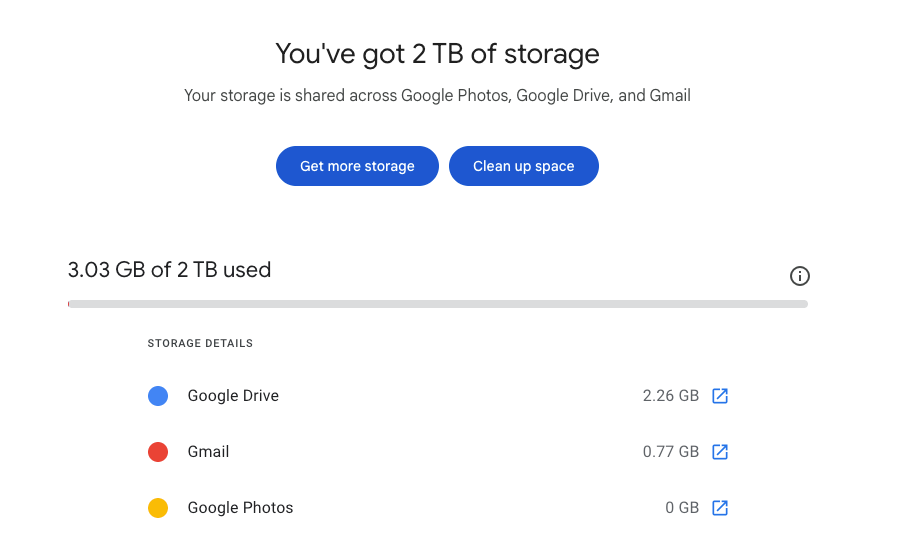The image size is (897, 545).
Task: Click the 0 GB Photos usage value
Action: pyautogui.click(x=681, y=508)
